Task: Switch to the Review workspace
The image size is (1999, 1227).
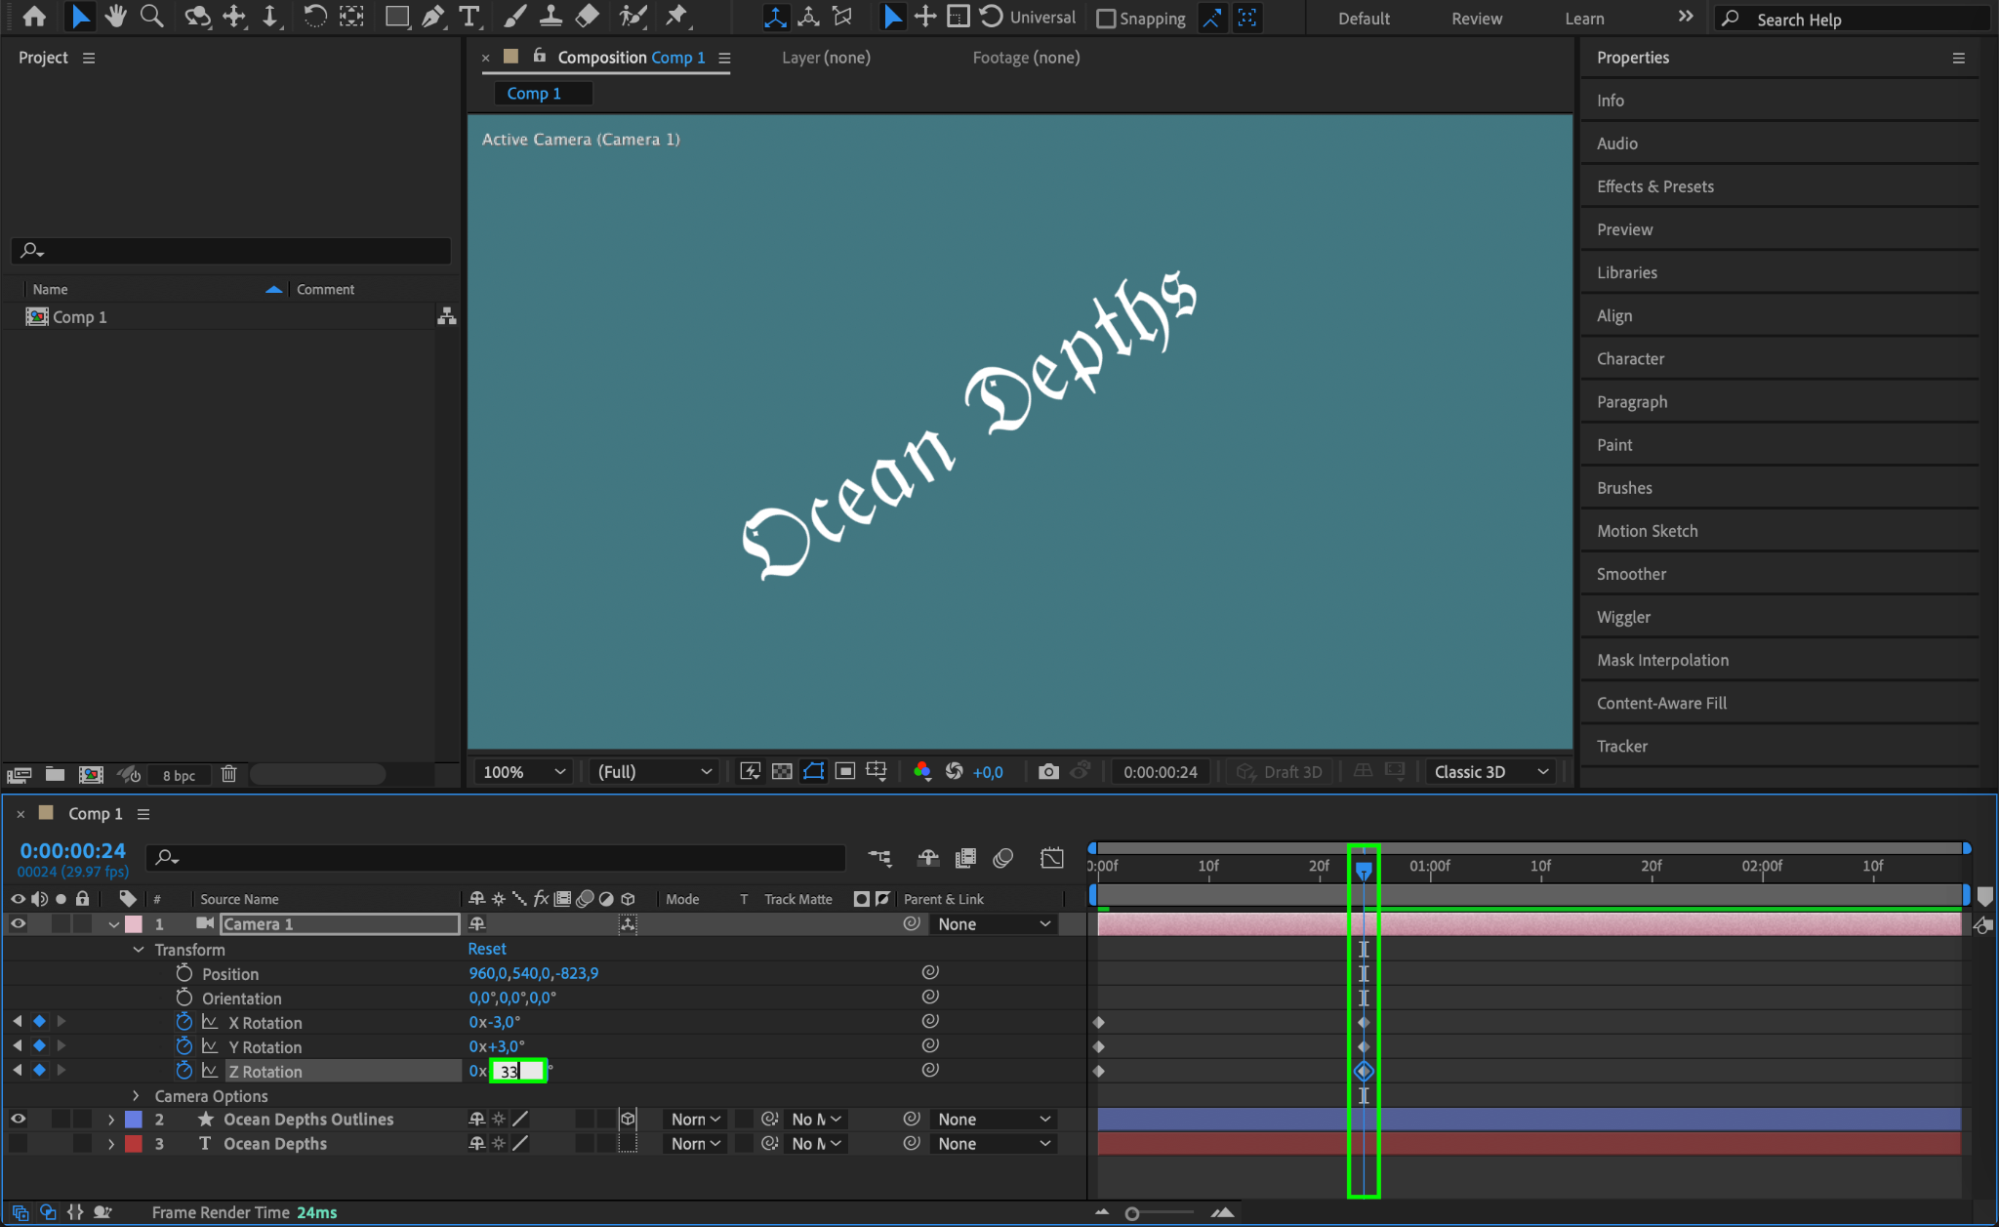Action: click(x=1476, y=18)
